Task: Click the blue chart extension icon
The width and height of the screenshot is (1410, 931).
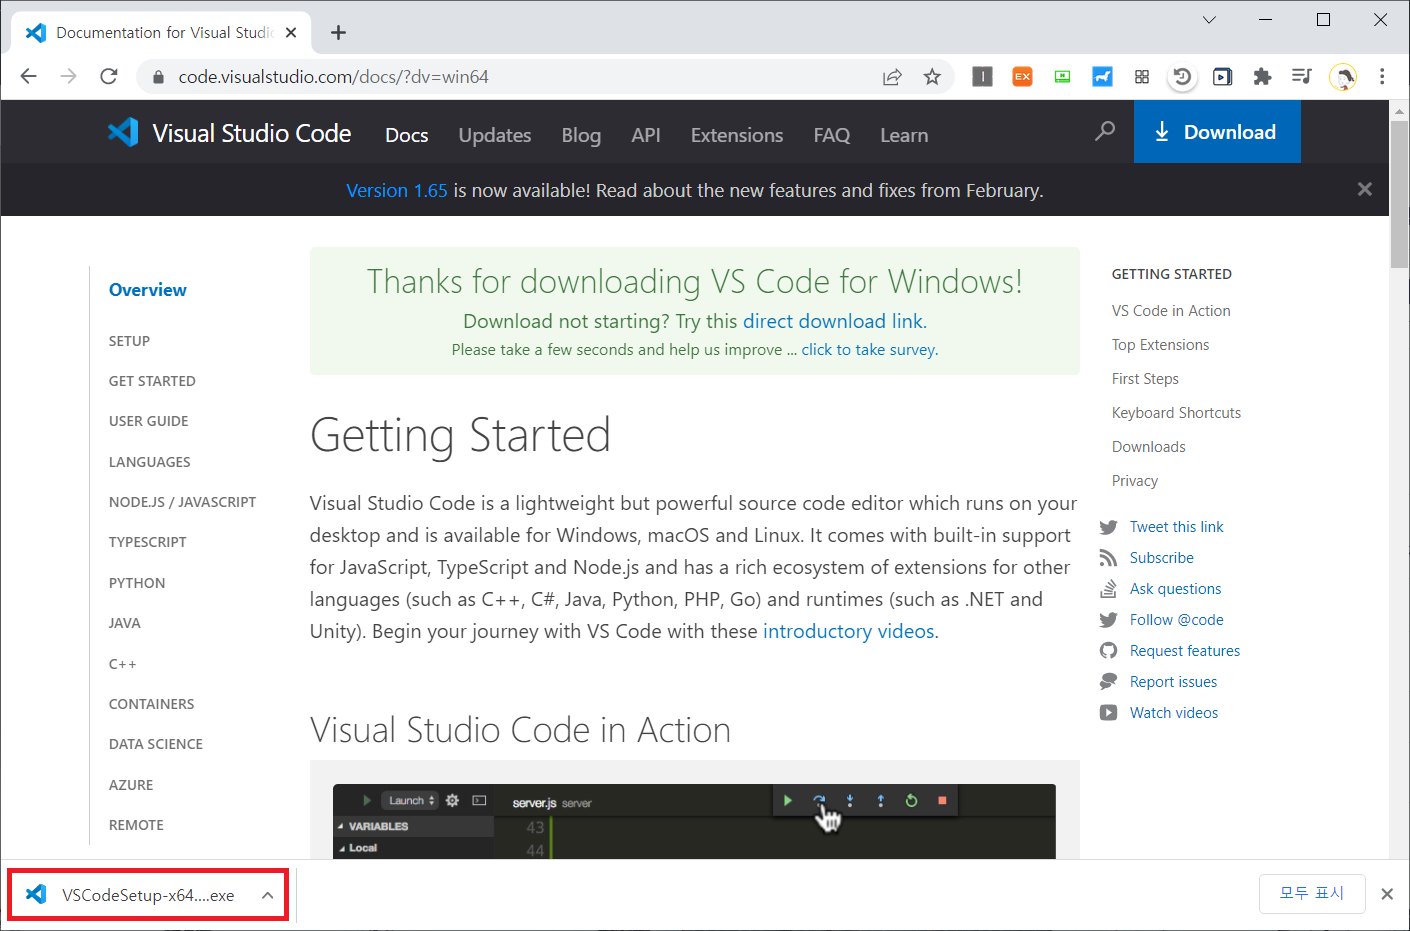Action: click(x=1102, y=77)
